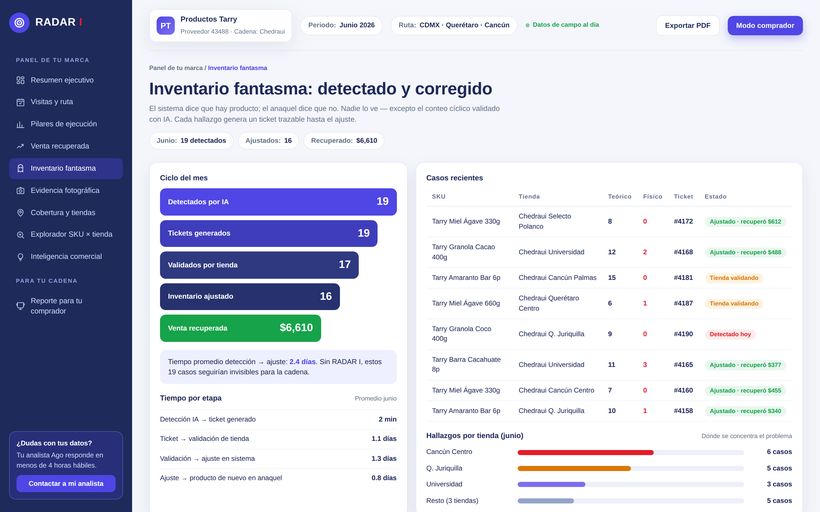Click the Validados por tienda bar
Image resolution: width=820 pixels, height=512 pixels.
pyautogui.click(x=259, y=265)
